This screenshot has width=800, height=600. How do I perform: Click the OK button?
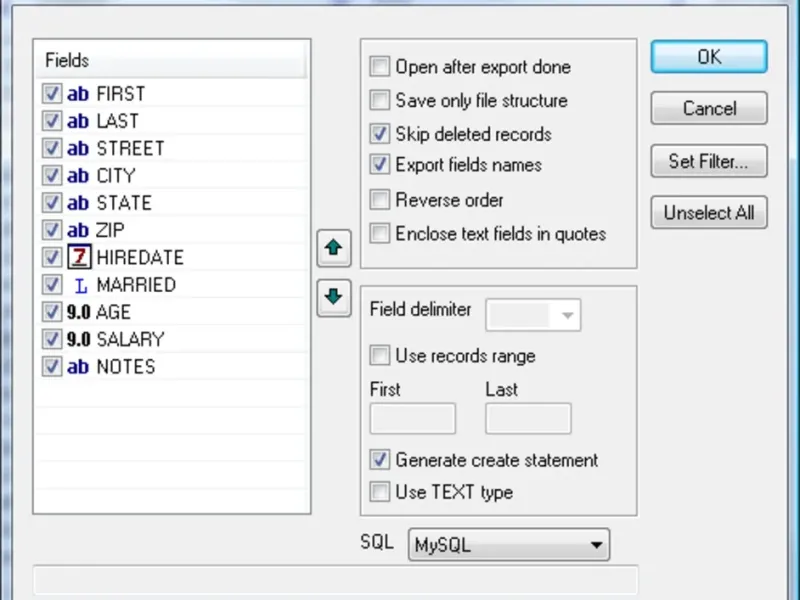(x=709, y=57)
